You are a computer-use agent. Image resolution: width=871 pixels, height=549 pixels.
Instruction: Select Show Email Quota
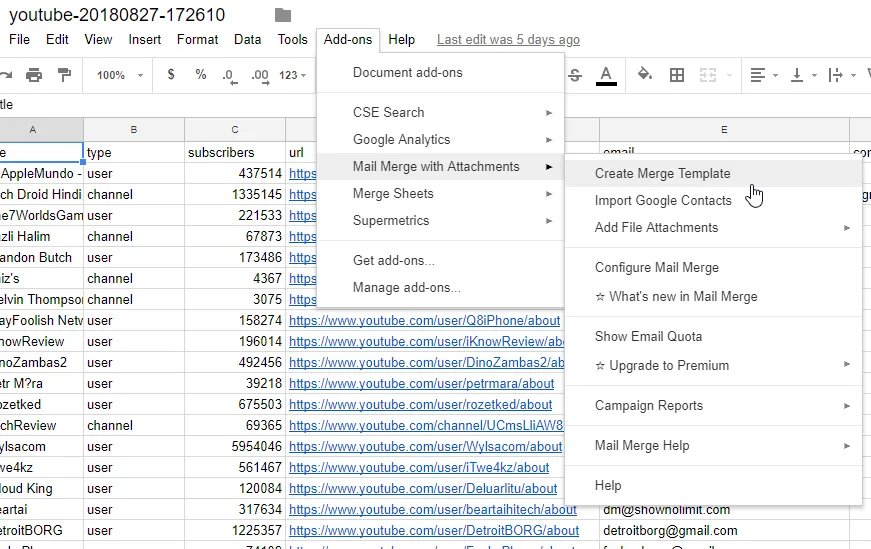tap(714, 336)
